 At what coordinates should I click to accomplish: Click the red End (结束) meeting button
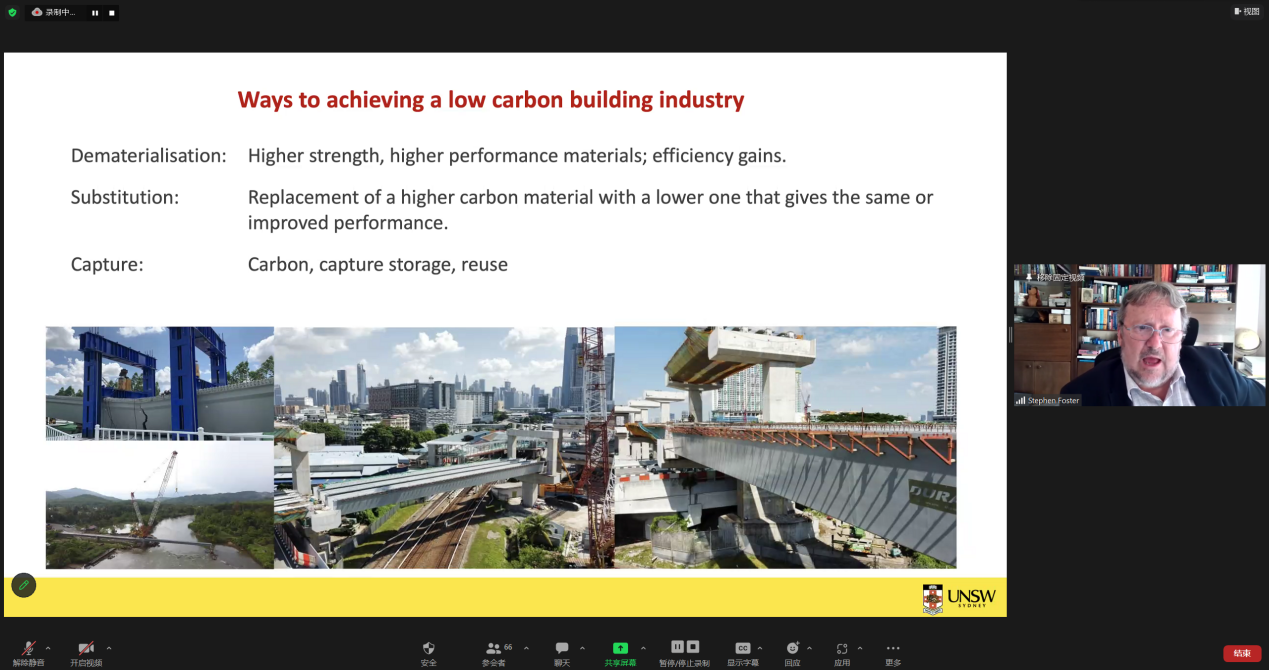[1242, 653]
